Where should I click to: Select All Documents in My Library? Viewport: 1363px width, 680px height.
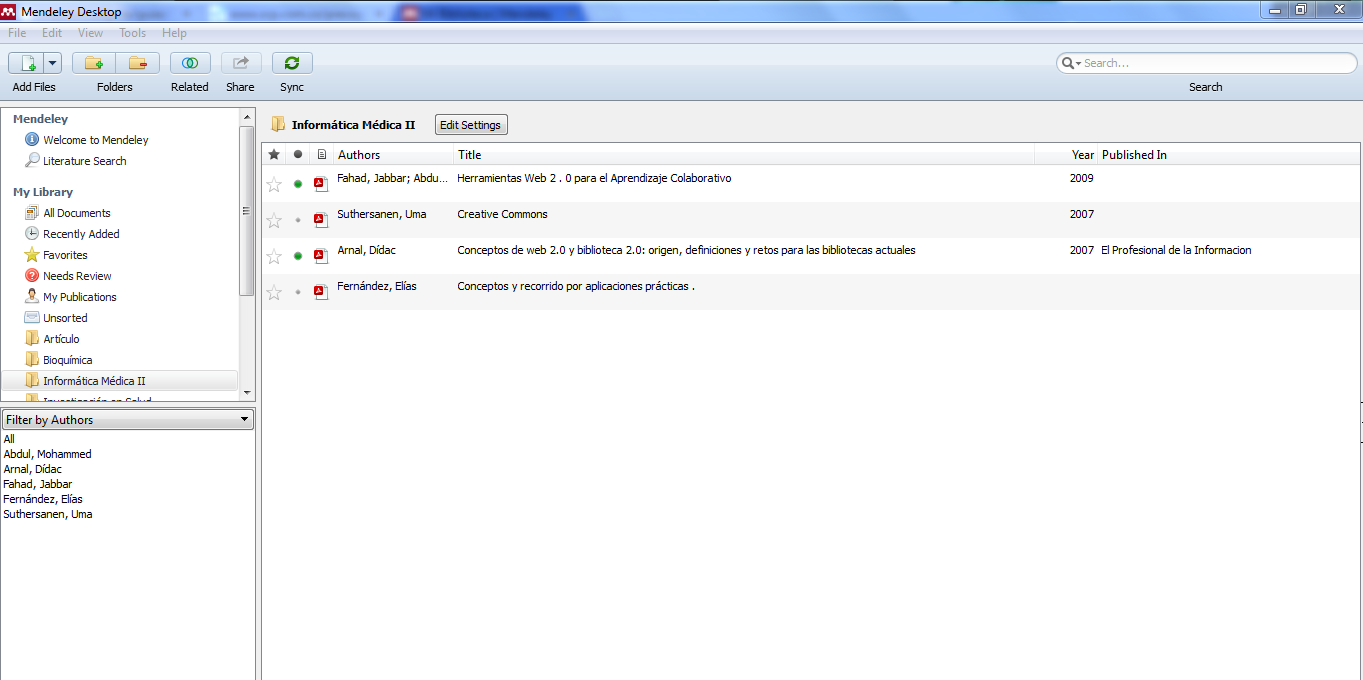point(76,213)
